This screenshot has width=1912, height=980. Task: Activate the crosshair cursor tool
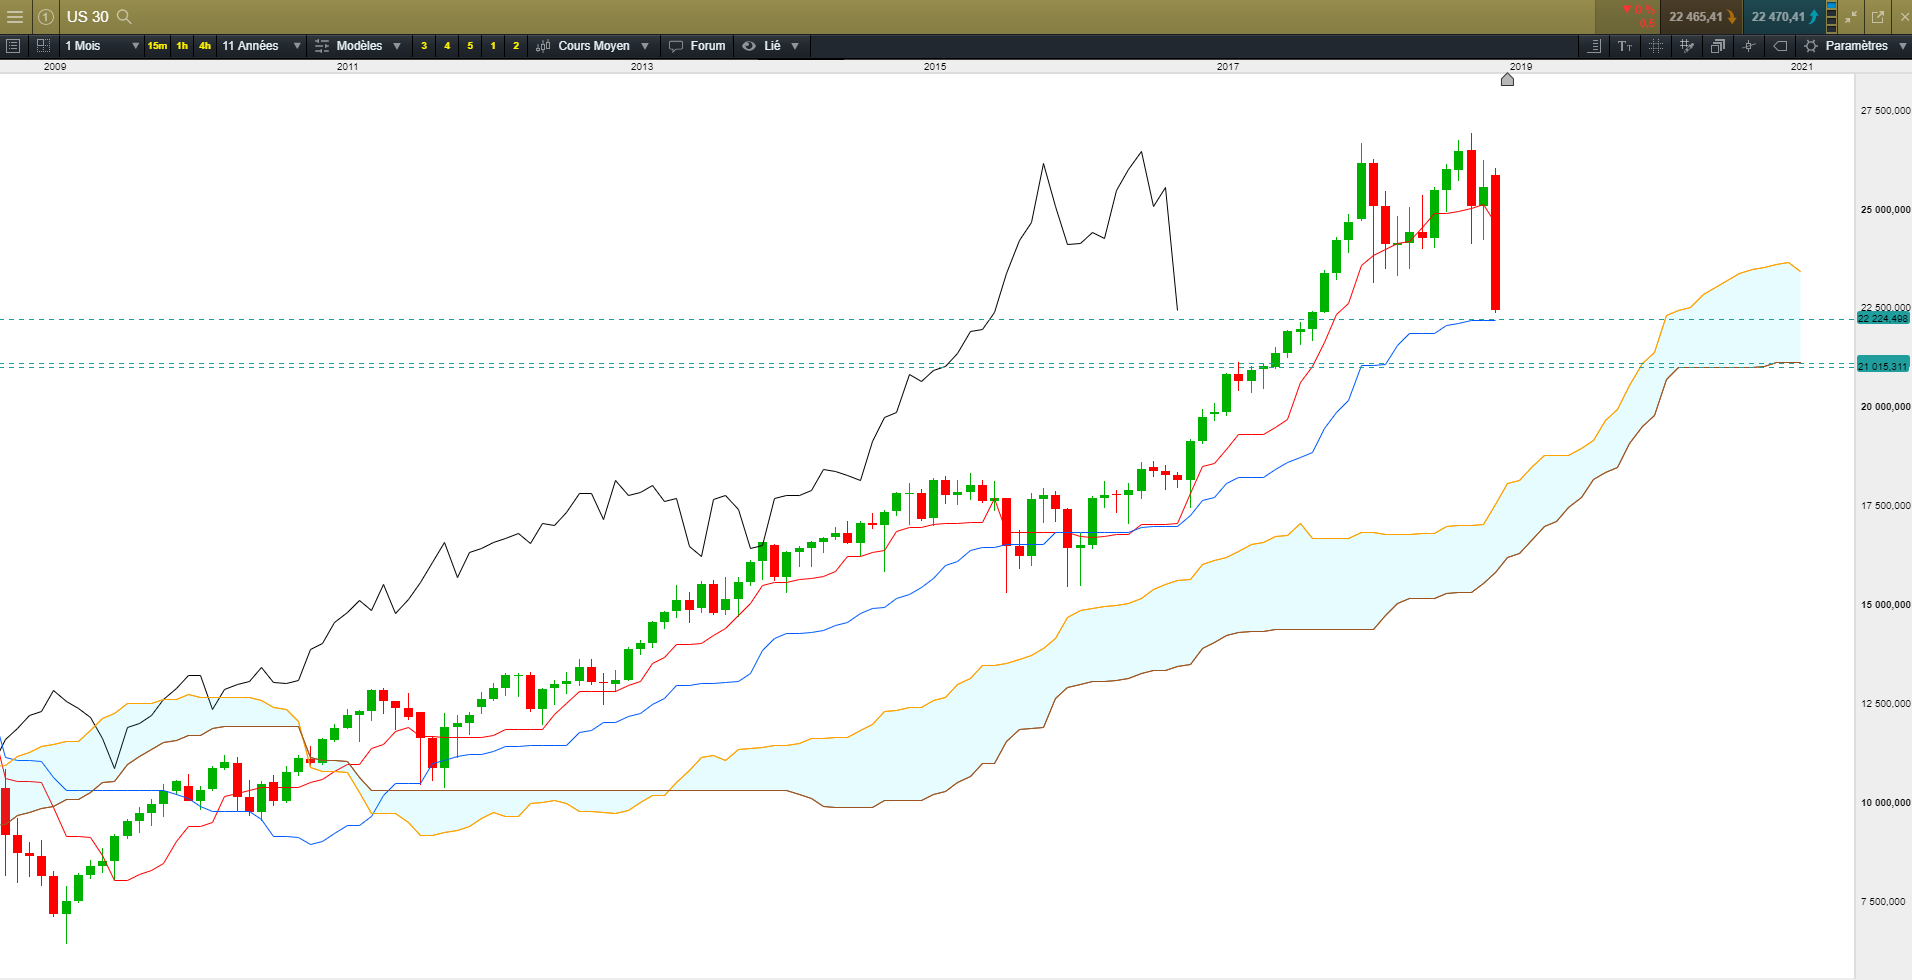(x=1749, y=46)
